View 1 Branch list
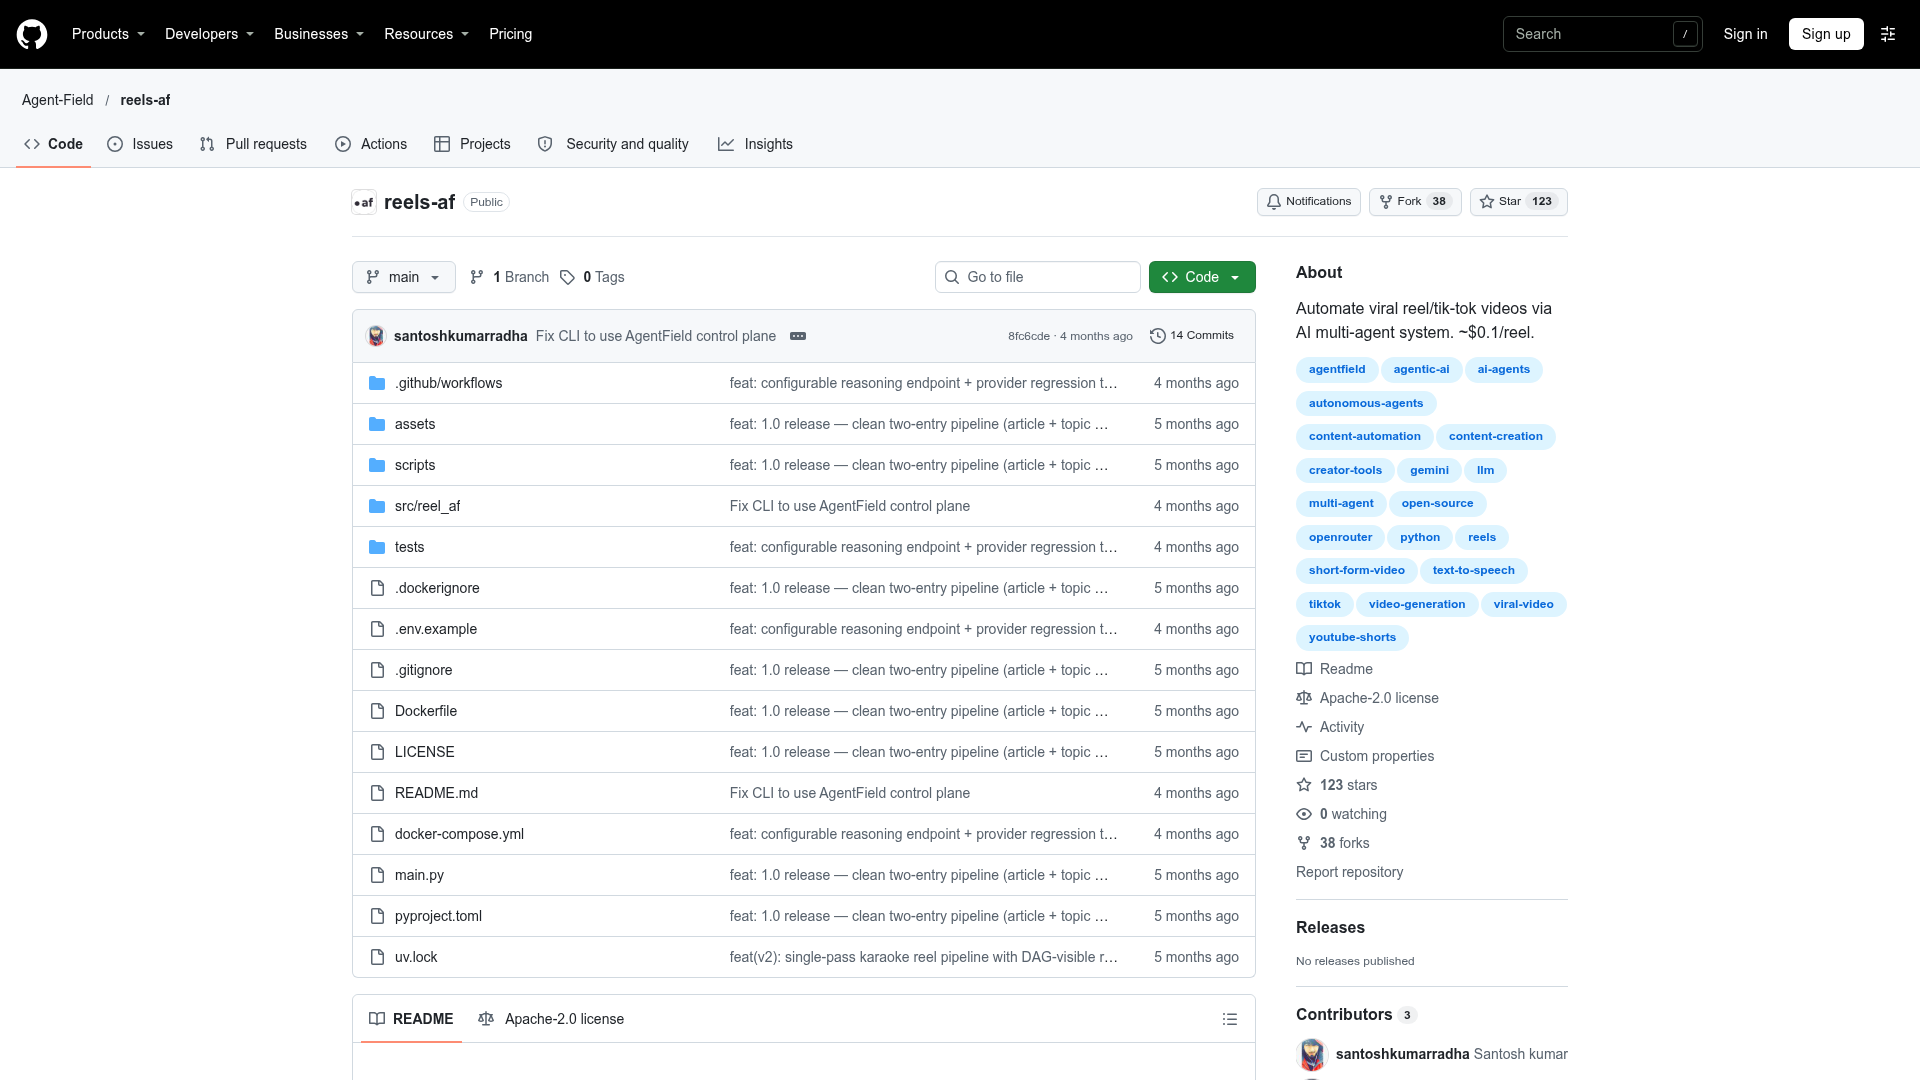This screenshot has height=1080, width=1920. click(x=510, y=277)
